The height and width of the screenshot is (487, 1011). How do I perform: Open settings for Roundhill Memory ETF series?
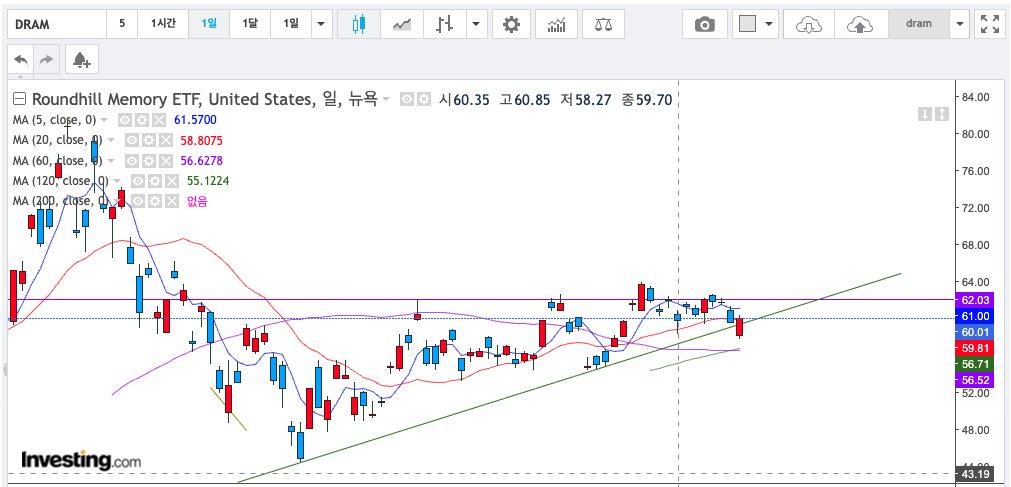click(423, 99)
